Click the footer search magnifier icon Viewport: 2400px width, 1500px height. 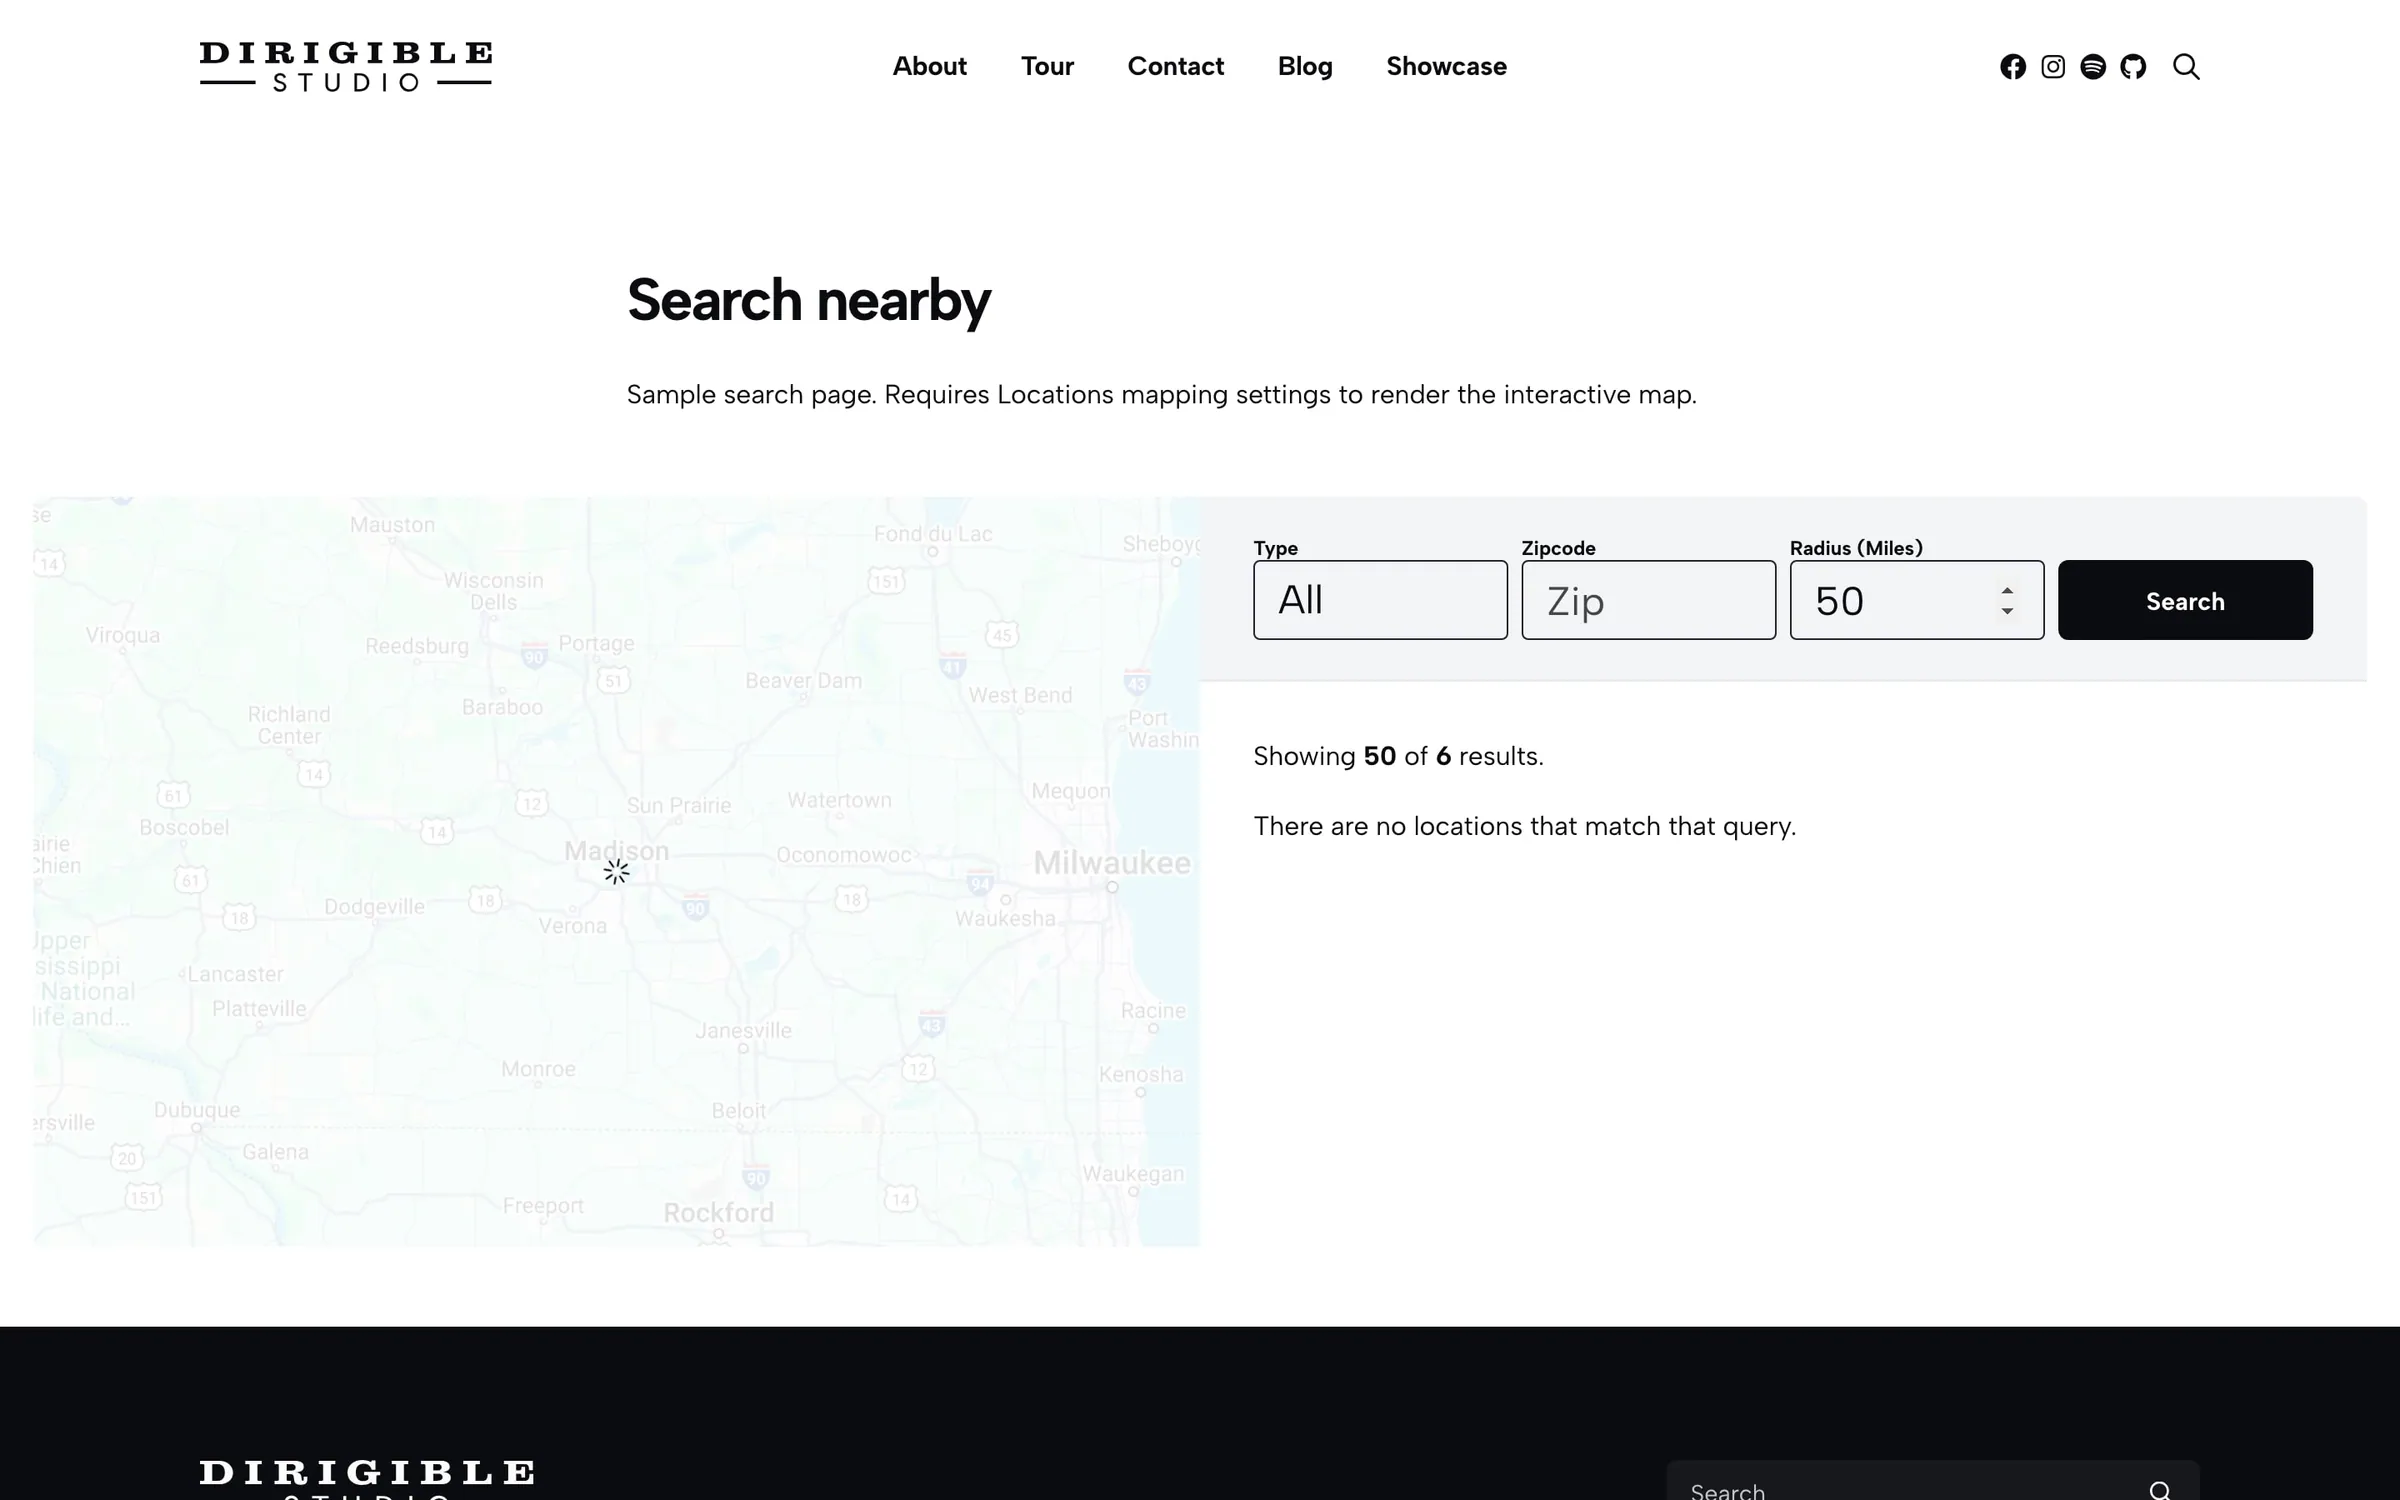(2160, 1491)
